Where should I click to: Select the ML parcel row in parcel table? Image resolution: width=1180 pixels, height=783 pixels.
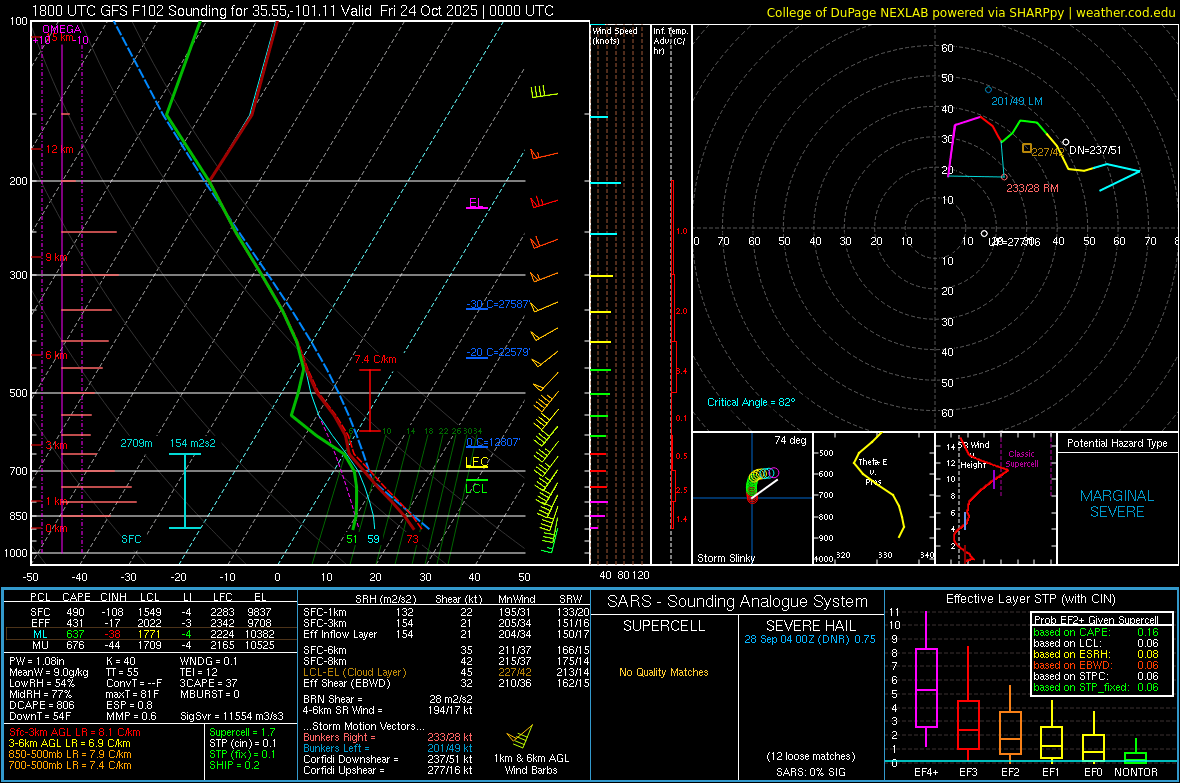[151, 634]
